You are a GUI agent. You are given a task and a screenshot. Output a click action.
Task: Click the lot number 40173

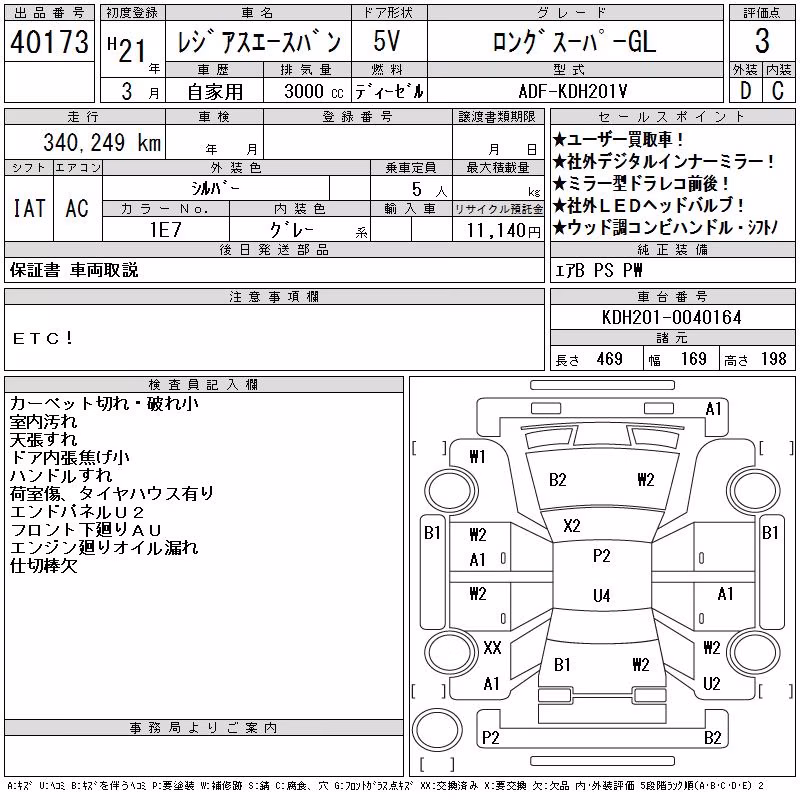(x=49, y=42)
